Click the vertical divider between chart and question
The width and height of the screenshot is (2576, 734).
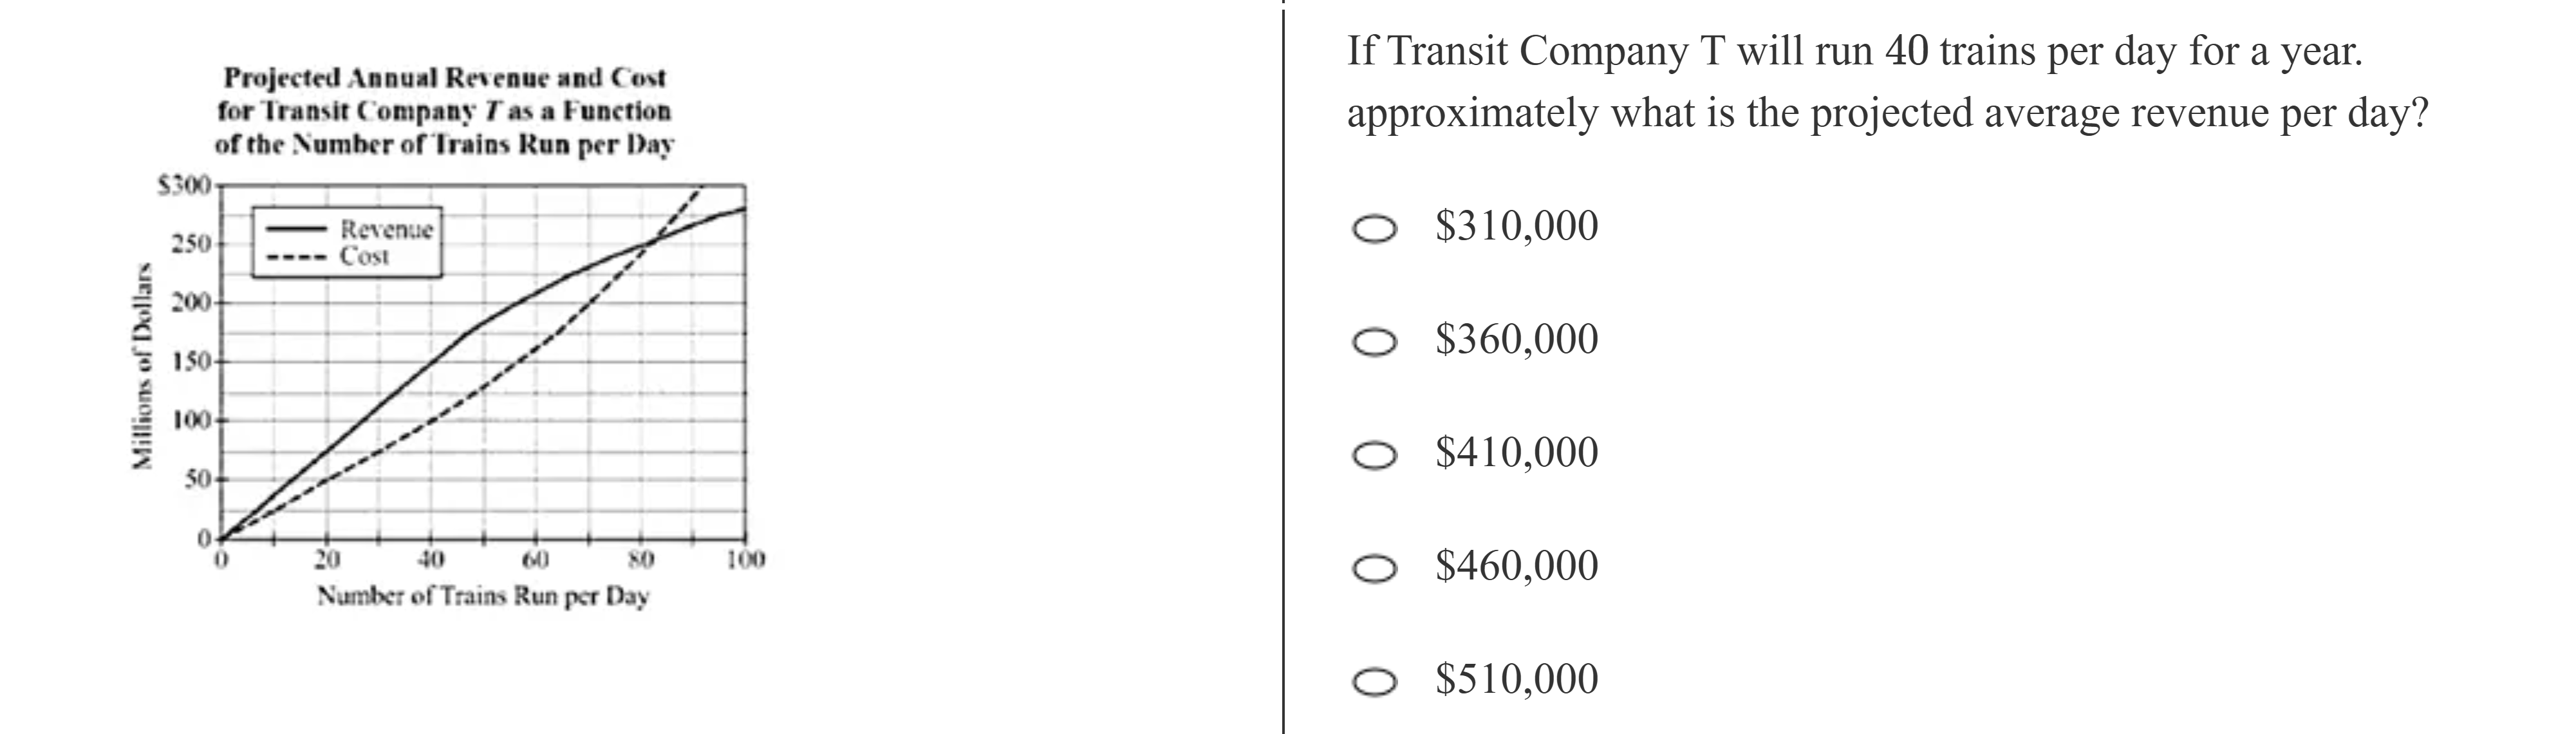pos(1283,367)
